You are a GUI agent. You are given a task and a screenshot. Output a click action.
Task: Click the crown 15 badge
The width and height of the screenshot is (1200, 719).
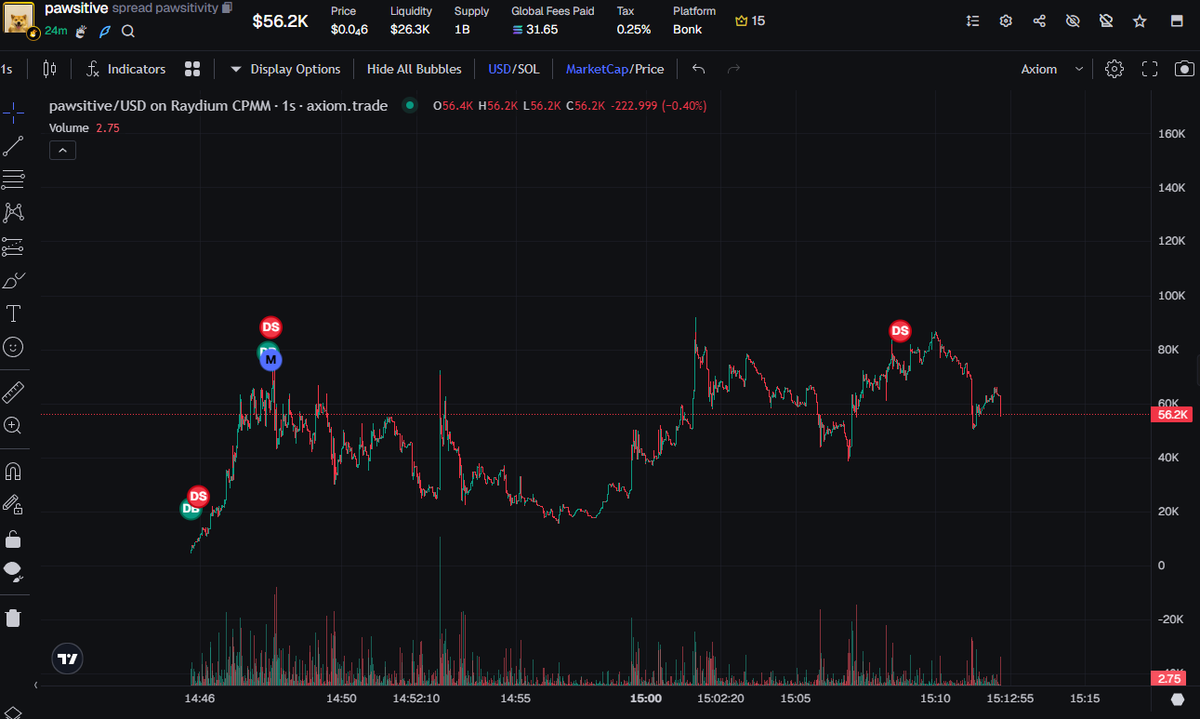click(x=750, y=20)
